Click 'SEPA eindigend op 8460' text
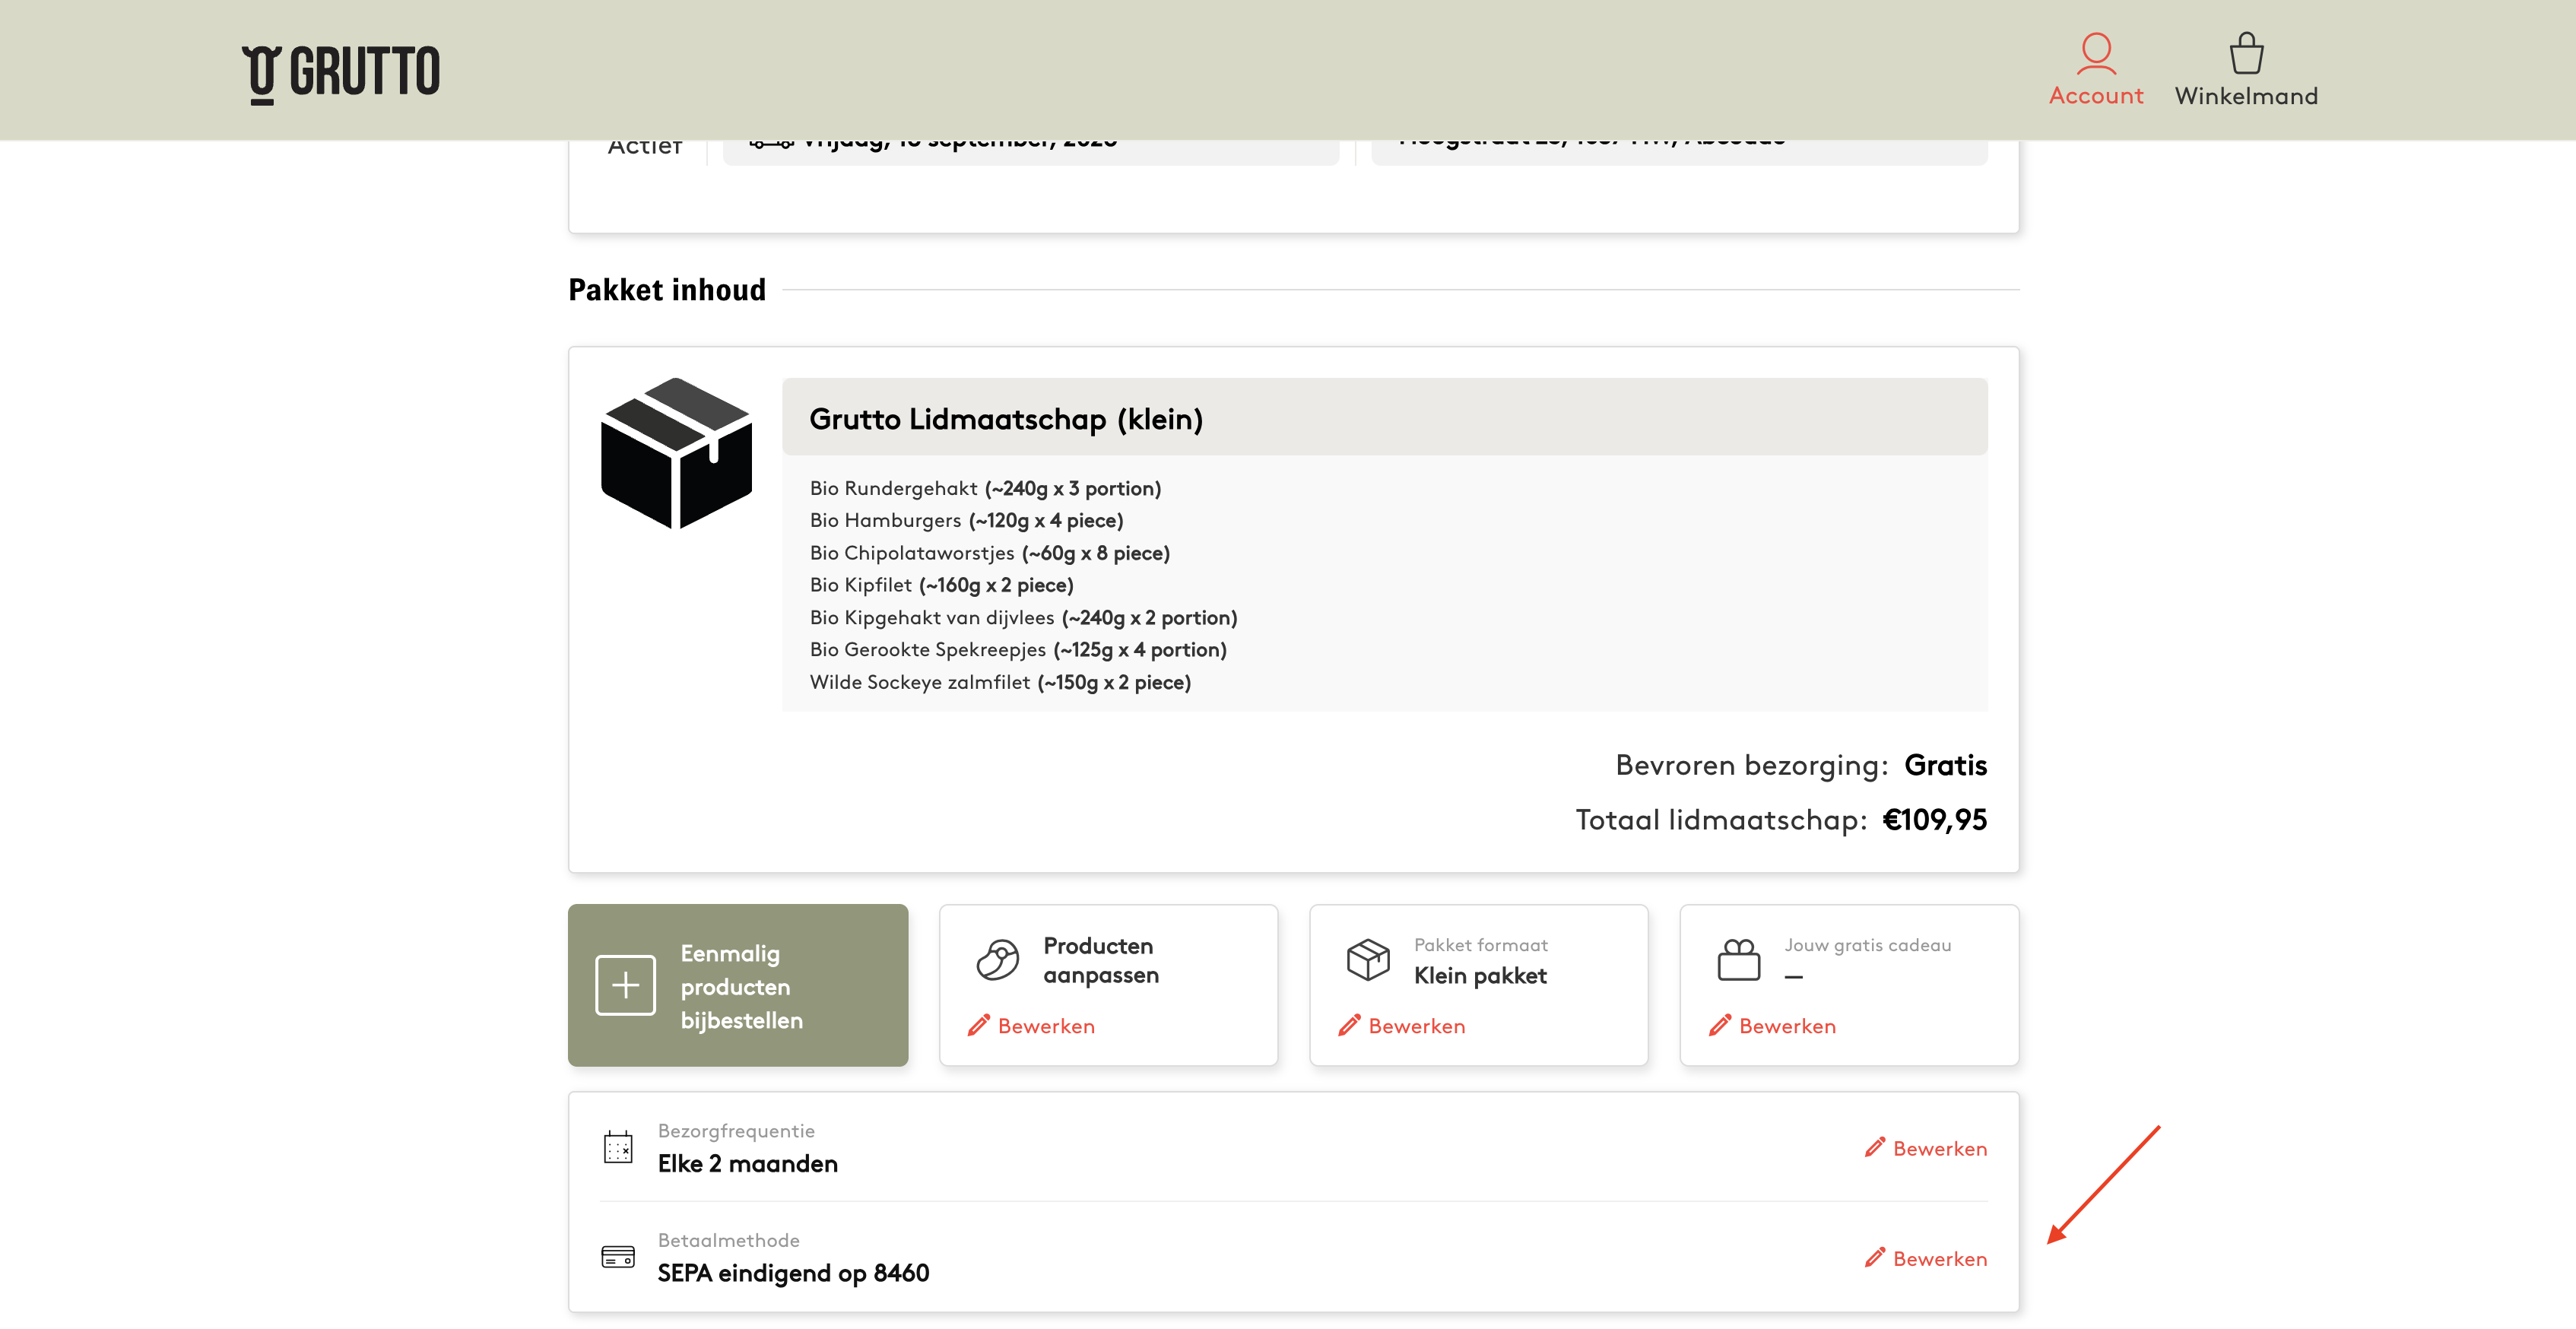The image size is (2576, 1329). coord(793,1273)
